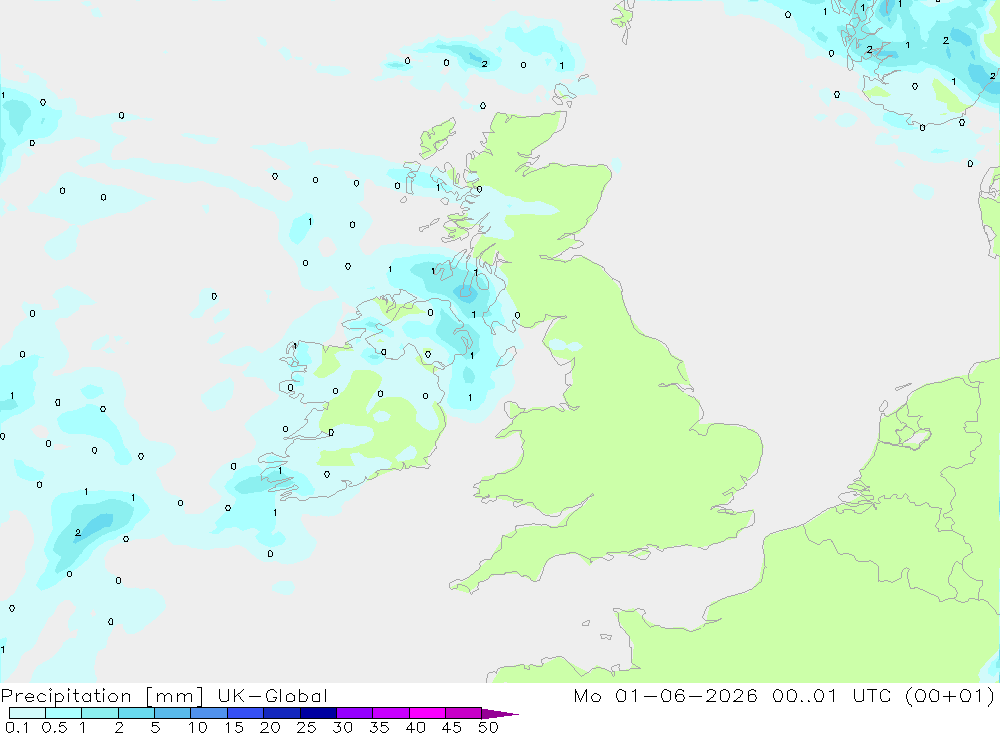This screenshot has height=733, width=1000.
Task: Click the 1–2 mm legend color swatch
Action: pos(99,713)
